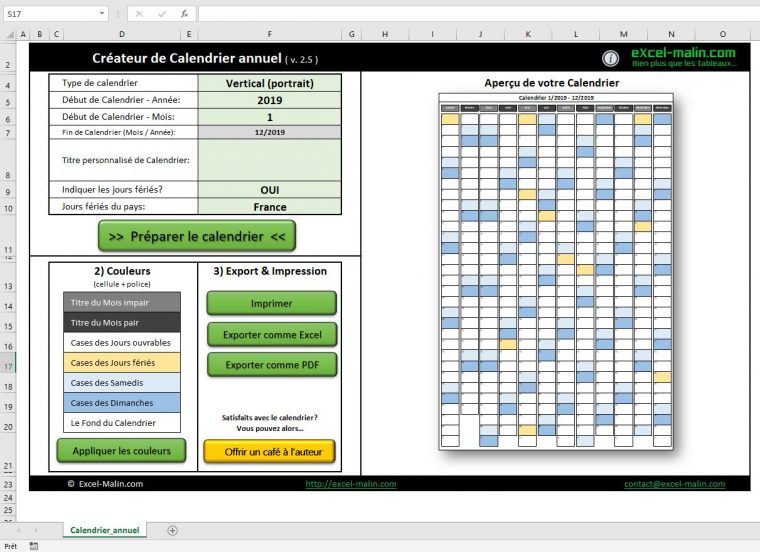This screenshot has height=552, width=760.
Task: Click the contact@excel-malin.com email link
Action: (x=675, y=484)
